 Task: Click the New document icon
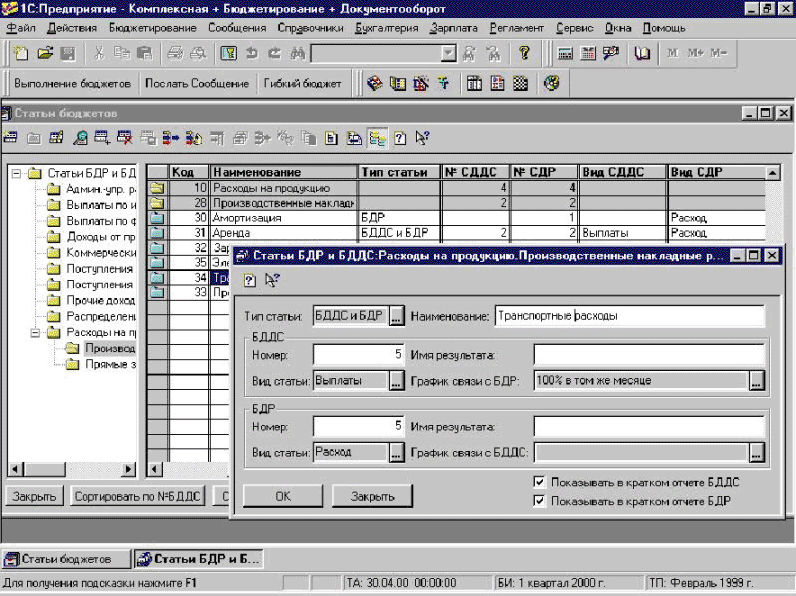(21, 53)
